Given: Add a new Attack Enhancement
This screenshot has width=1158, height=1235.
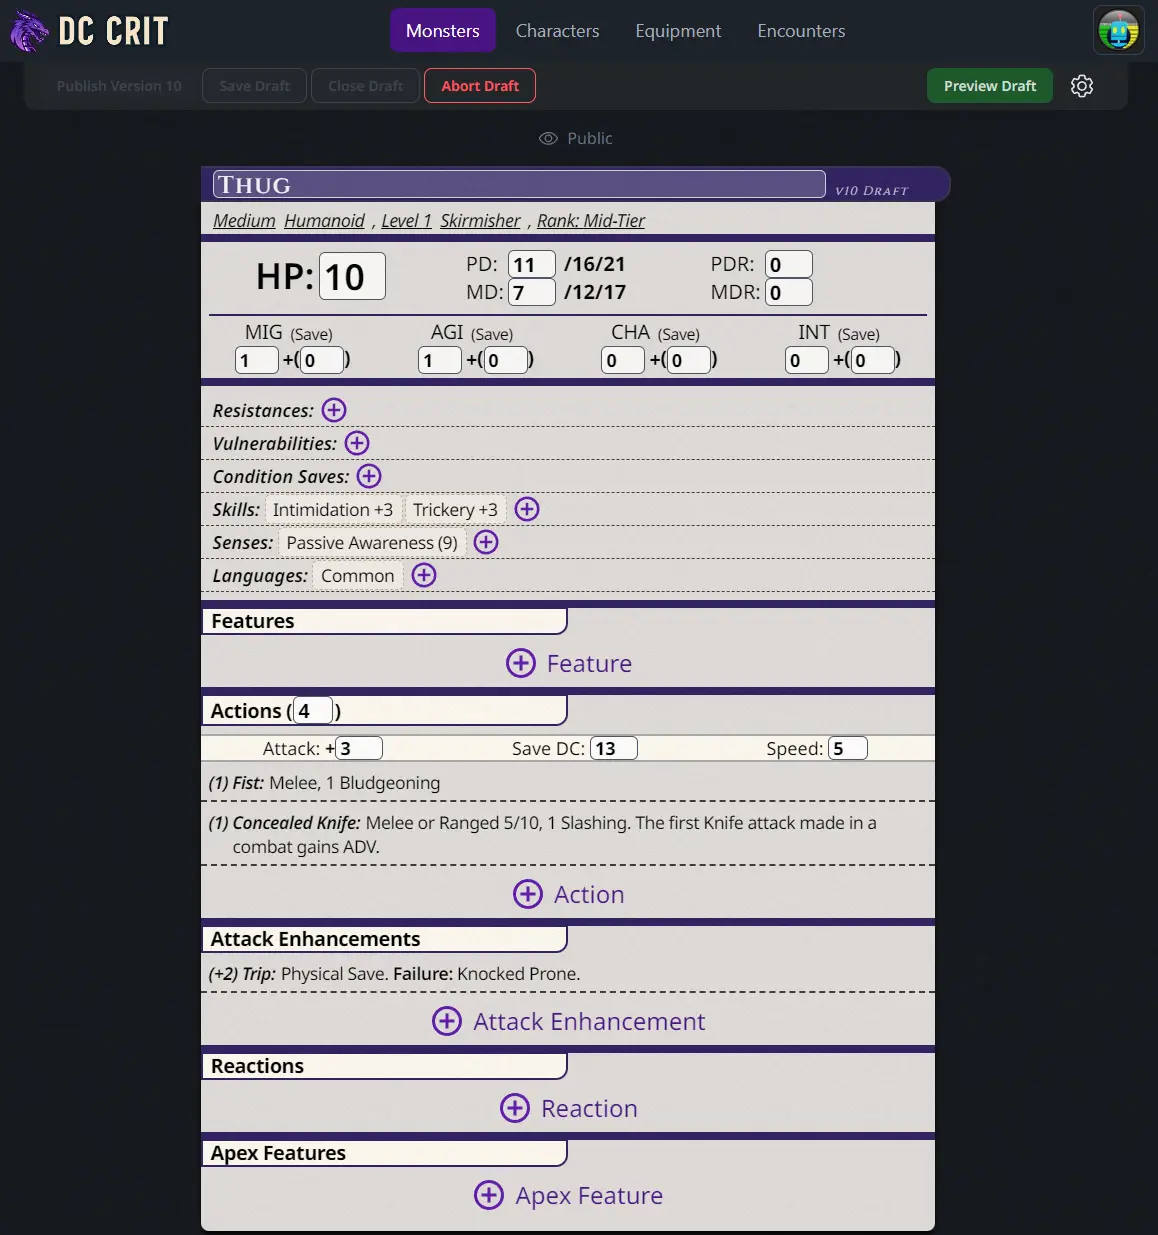Looking at the screenshot, I should tap(568, 1021).
